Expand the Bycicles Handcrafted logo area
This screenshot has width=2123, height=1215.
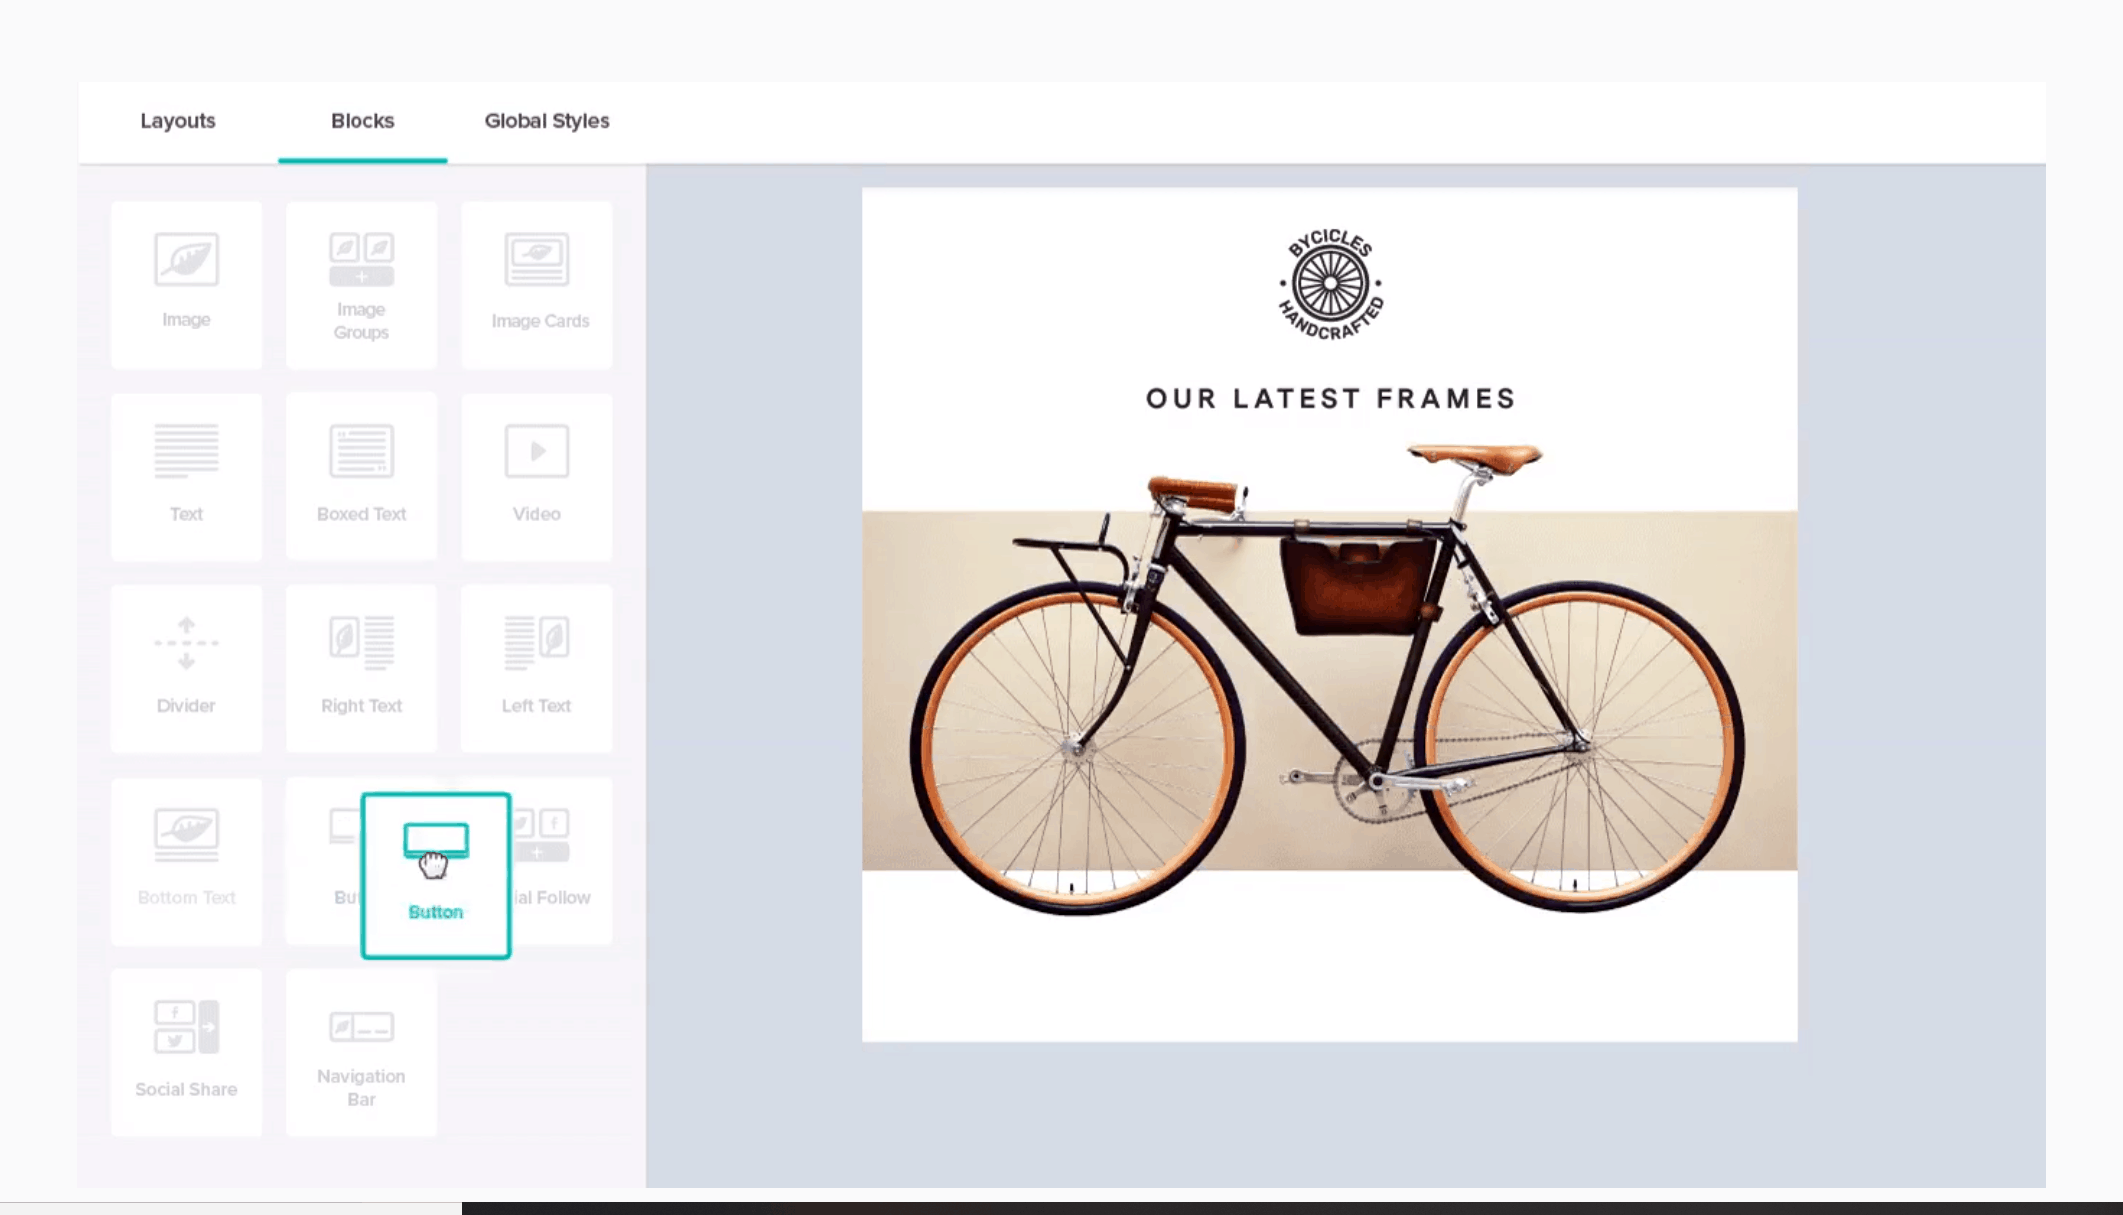[1328, 279]
